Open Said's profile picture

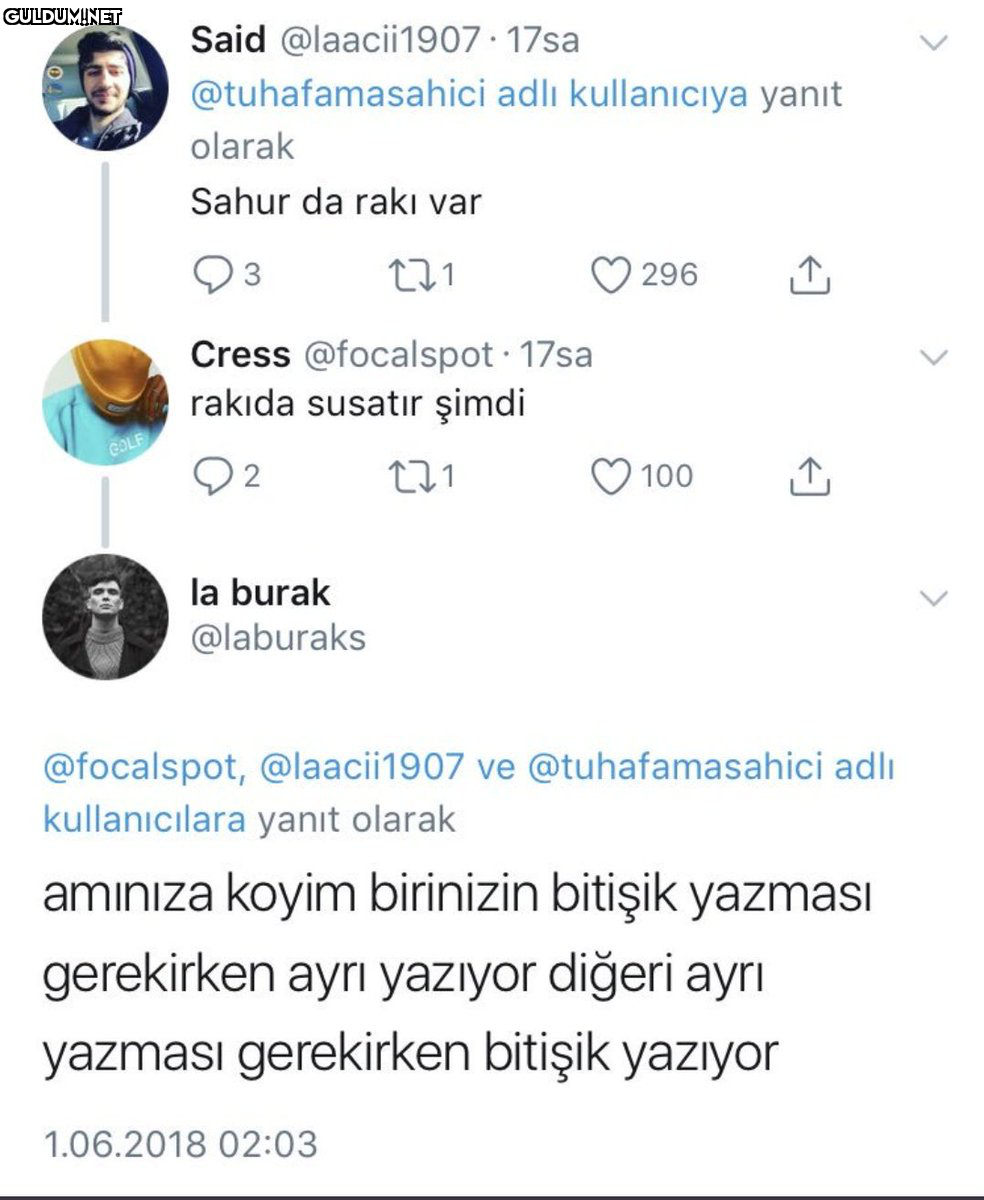[105, 88]
